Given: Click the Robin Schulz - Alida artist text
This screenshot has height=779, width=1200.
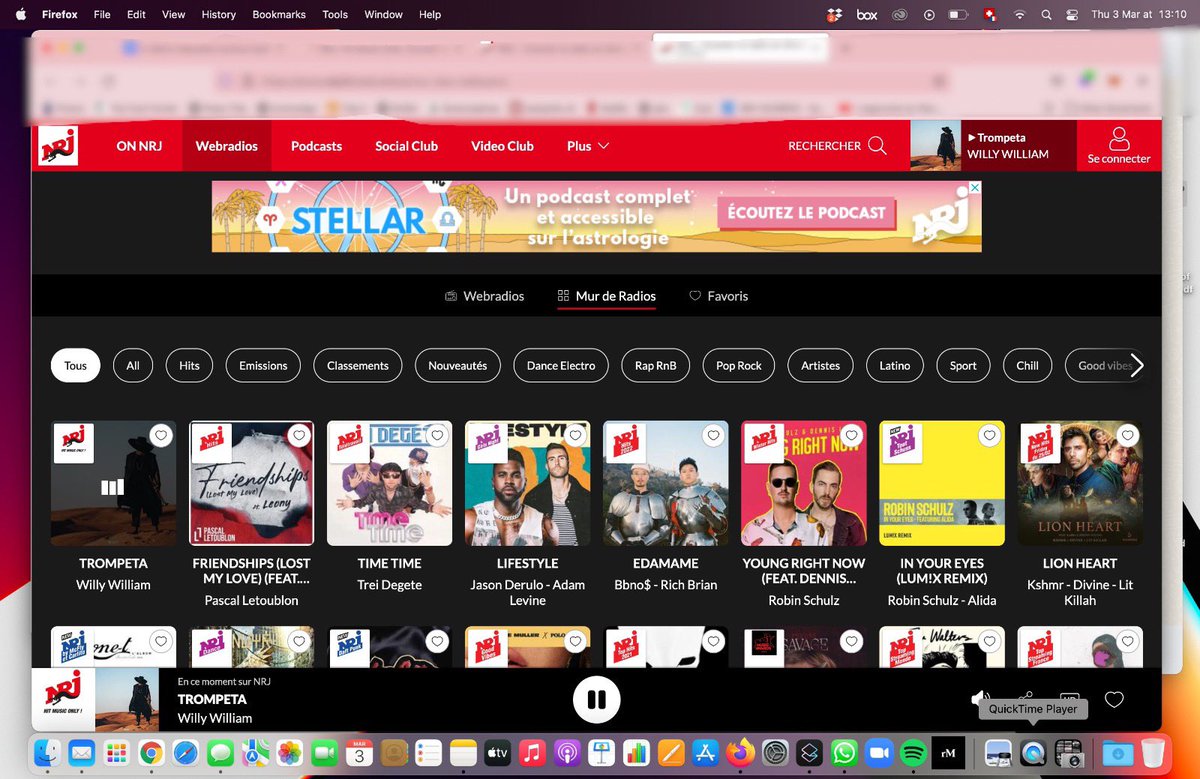Looking at the screenshot, I should pos(941,601).
